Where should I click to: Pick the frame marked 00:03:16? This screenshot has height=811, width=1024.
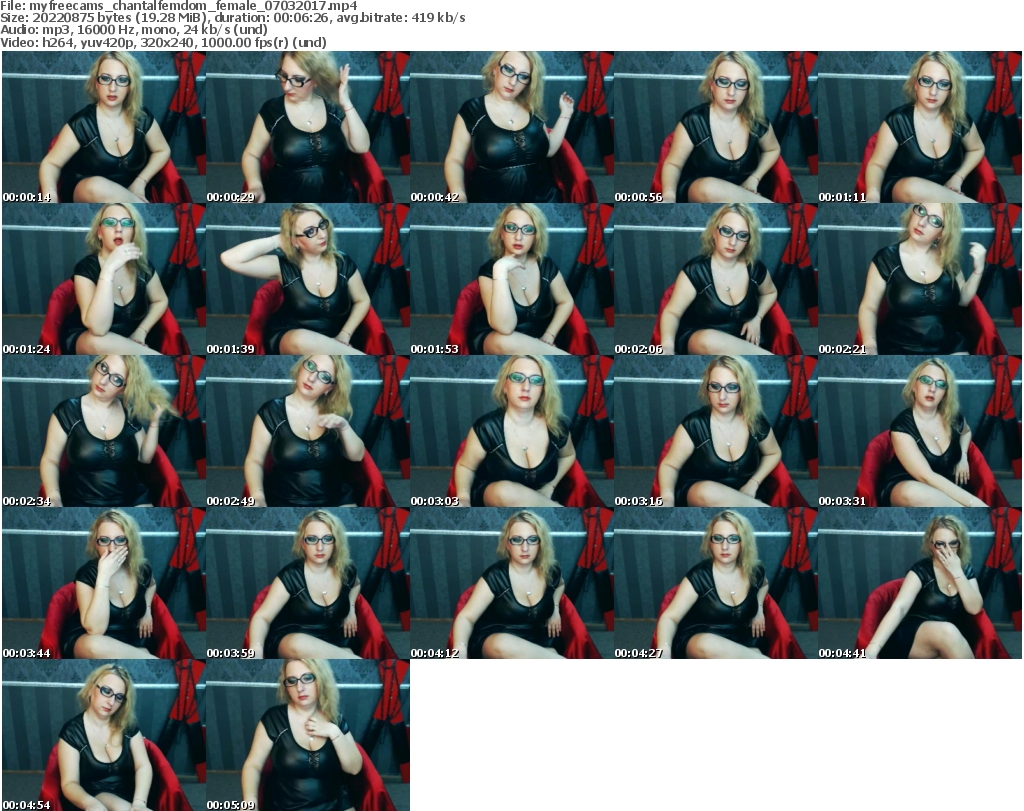click(716, 431)
